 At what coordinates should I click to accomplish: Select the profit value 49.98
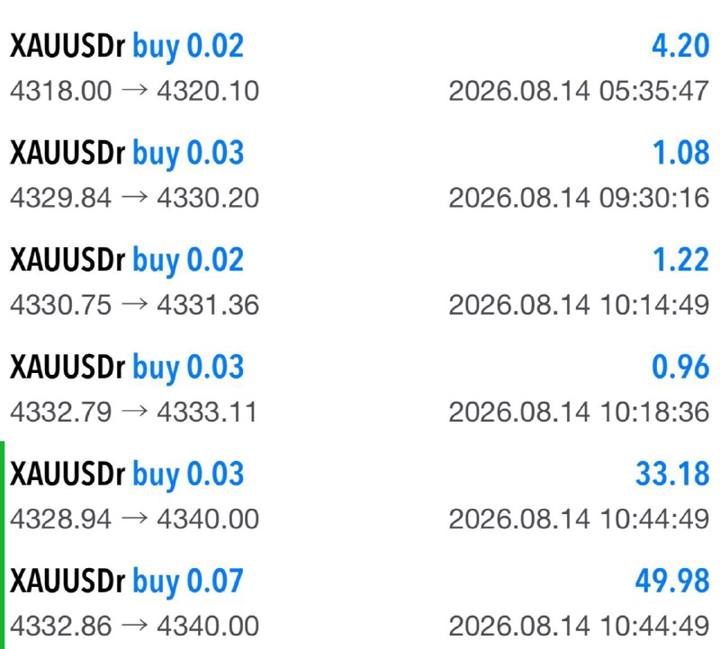tap(673, 581)
